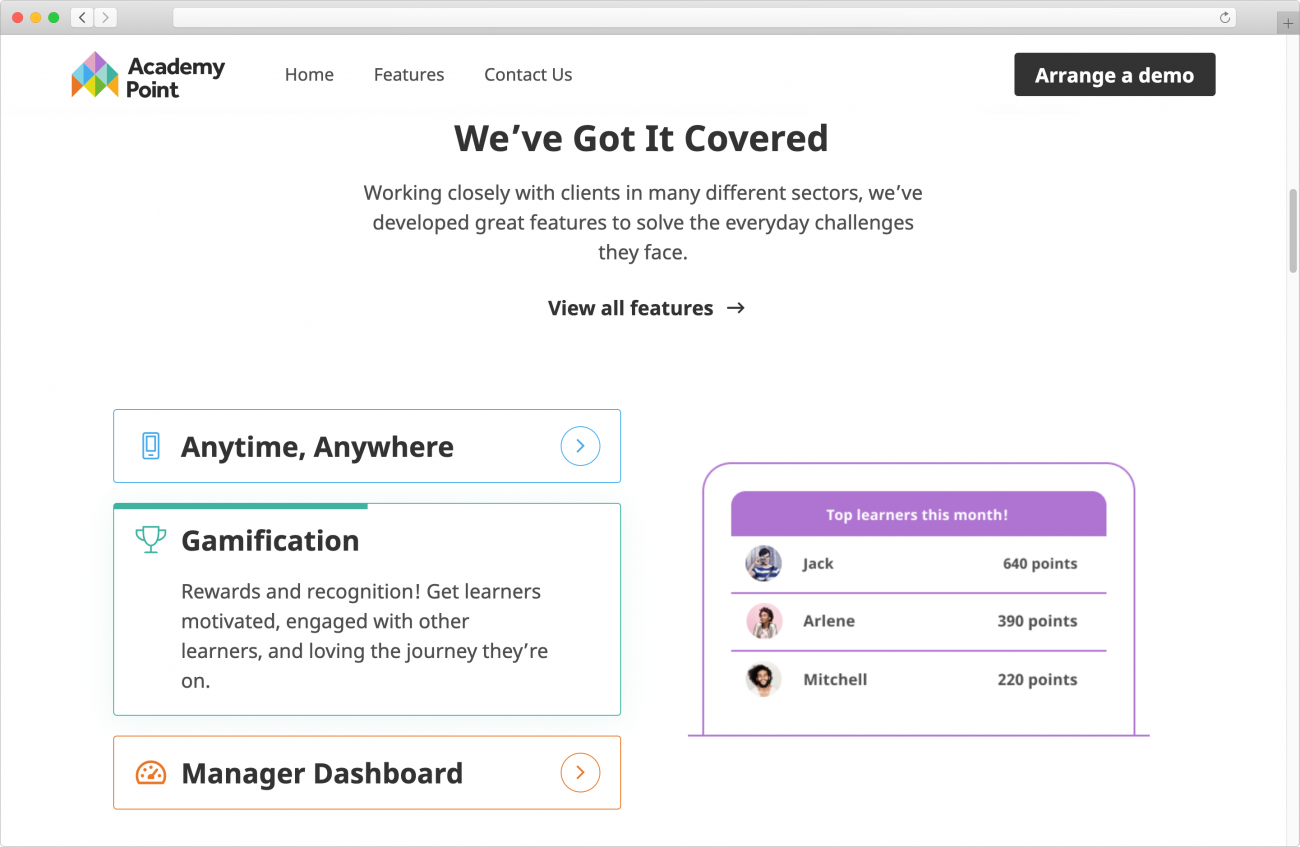Collapse the Gamification feature description
The image size is (1300, 847).
[x=270, y=540]
